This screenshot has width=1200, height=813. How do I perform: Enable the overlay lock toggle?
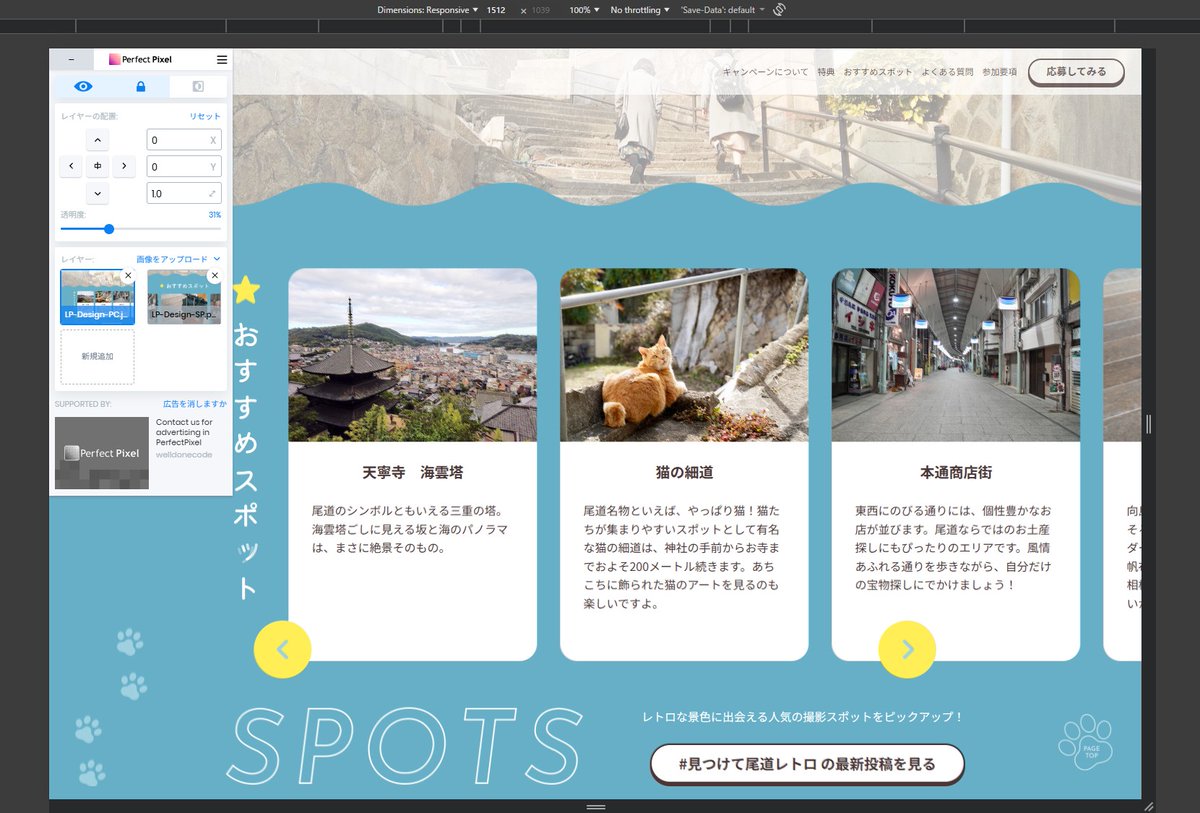click(140, 86)
